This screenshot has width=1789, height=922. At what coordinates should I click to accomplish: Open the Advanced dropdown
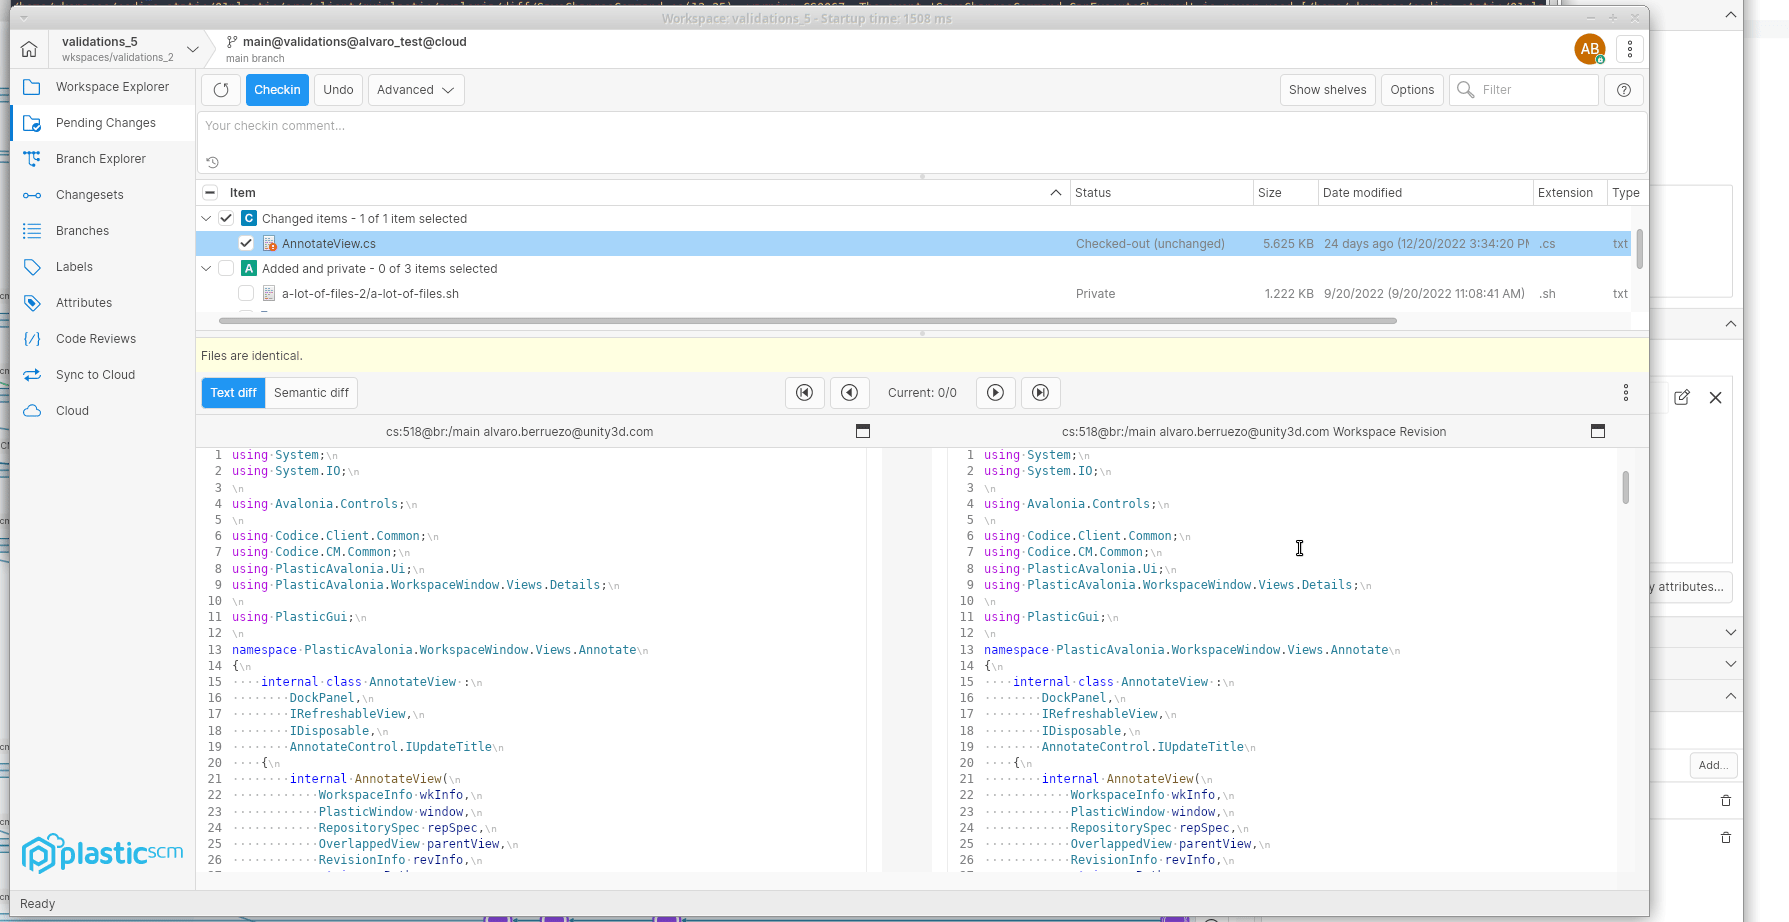point(415,89)
